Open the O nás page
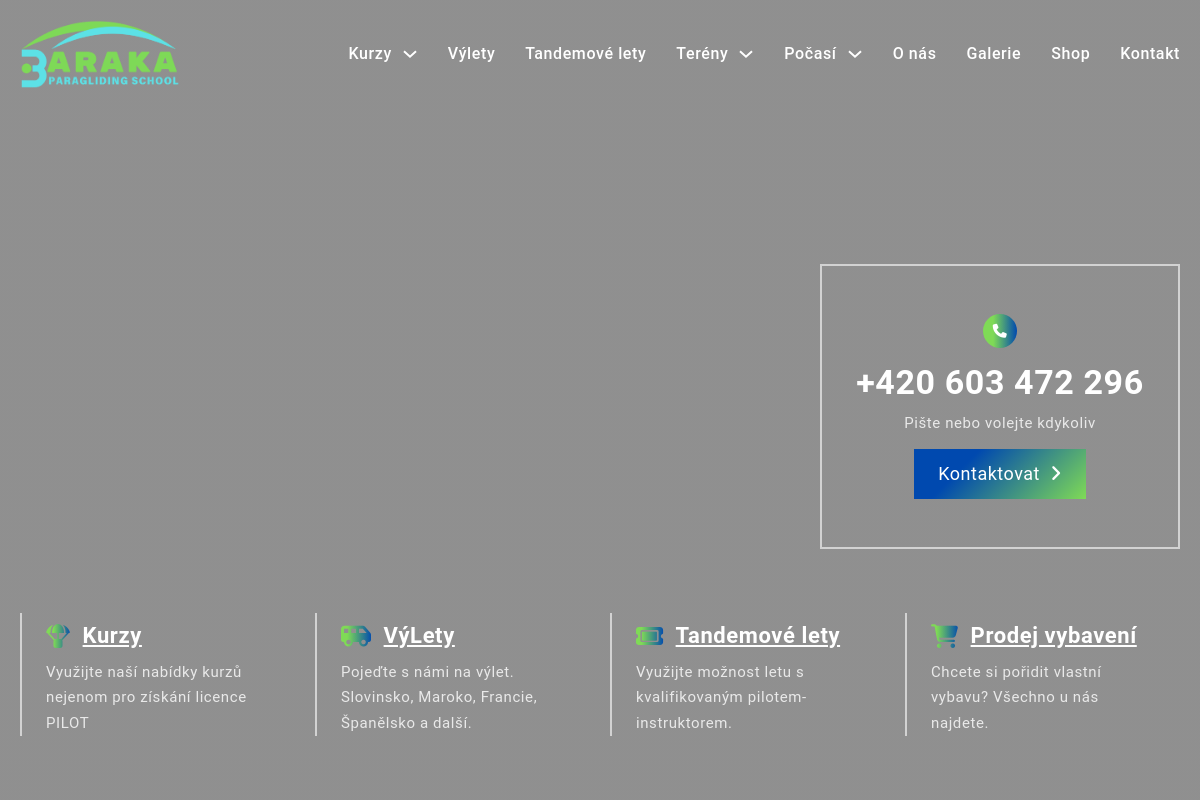1200x800 pixels. click(x=914, y=54)
